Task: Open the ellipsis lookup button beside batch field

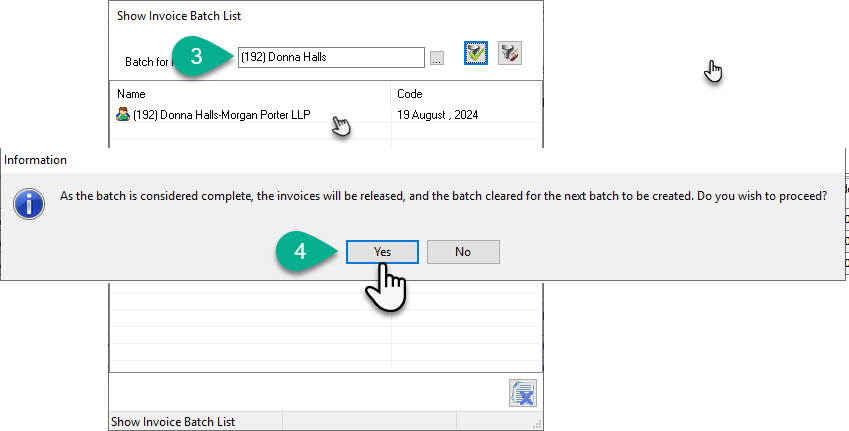Action: [437, 58]
